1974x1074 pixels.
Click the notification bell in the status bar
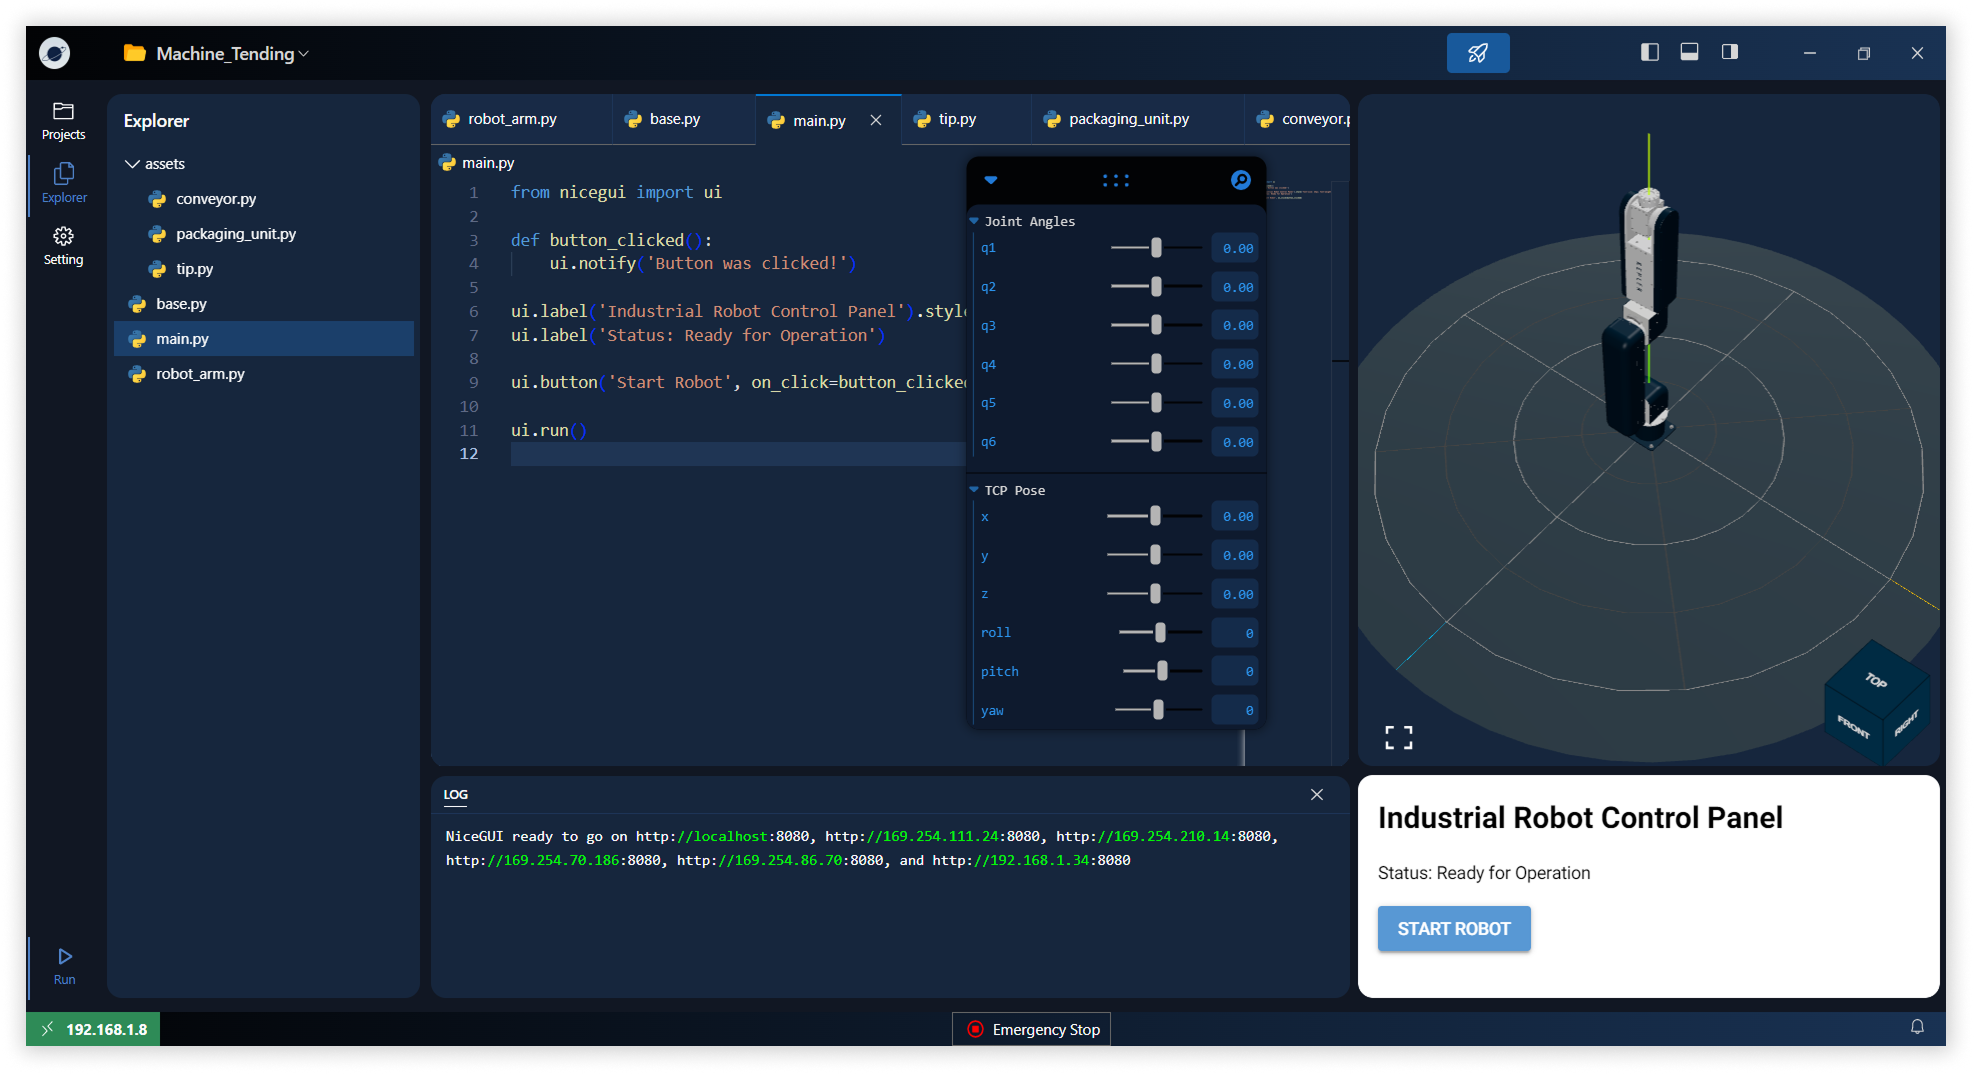pos(1917,1028)
